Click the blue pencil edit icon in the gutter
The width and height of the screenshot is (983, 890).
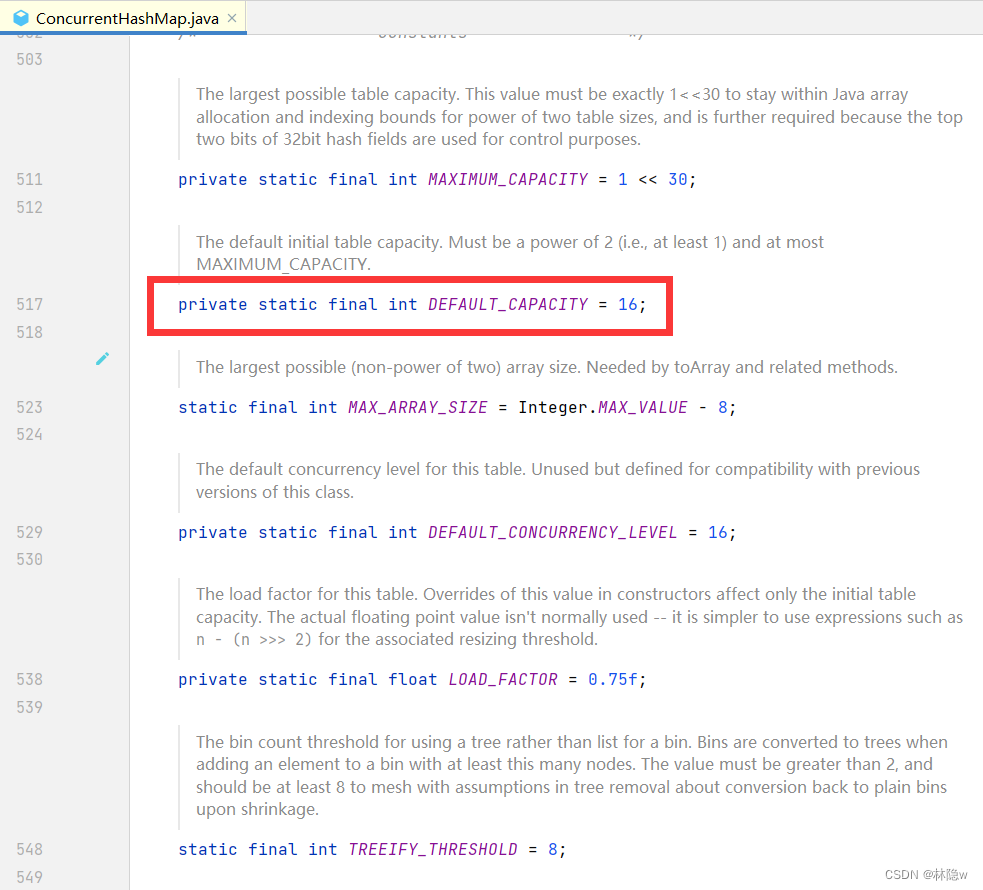point(102,358)
